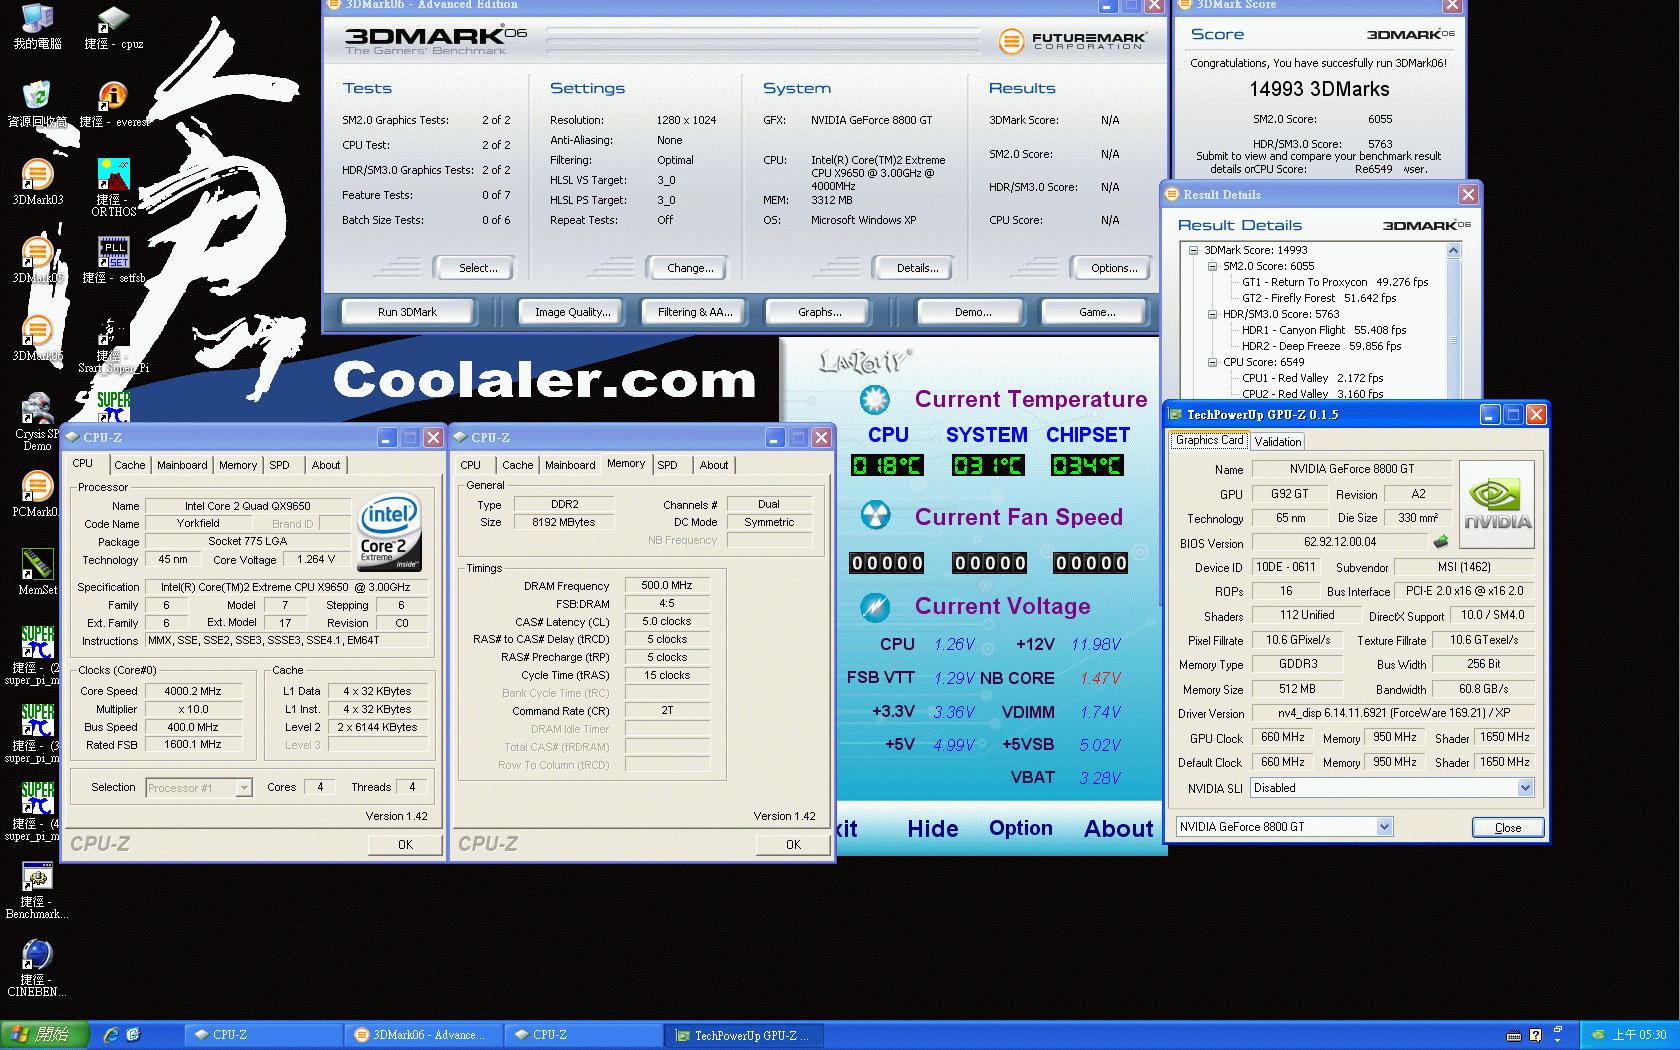Open the MemSet desktop icon
Viewport: 1680px width, 1050px height.
click(x=37, y=572)
